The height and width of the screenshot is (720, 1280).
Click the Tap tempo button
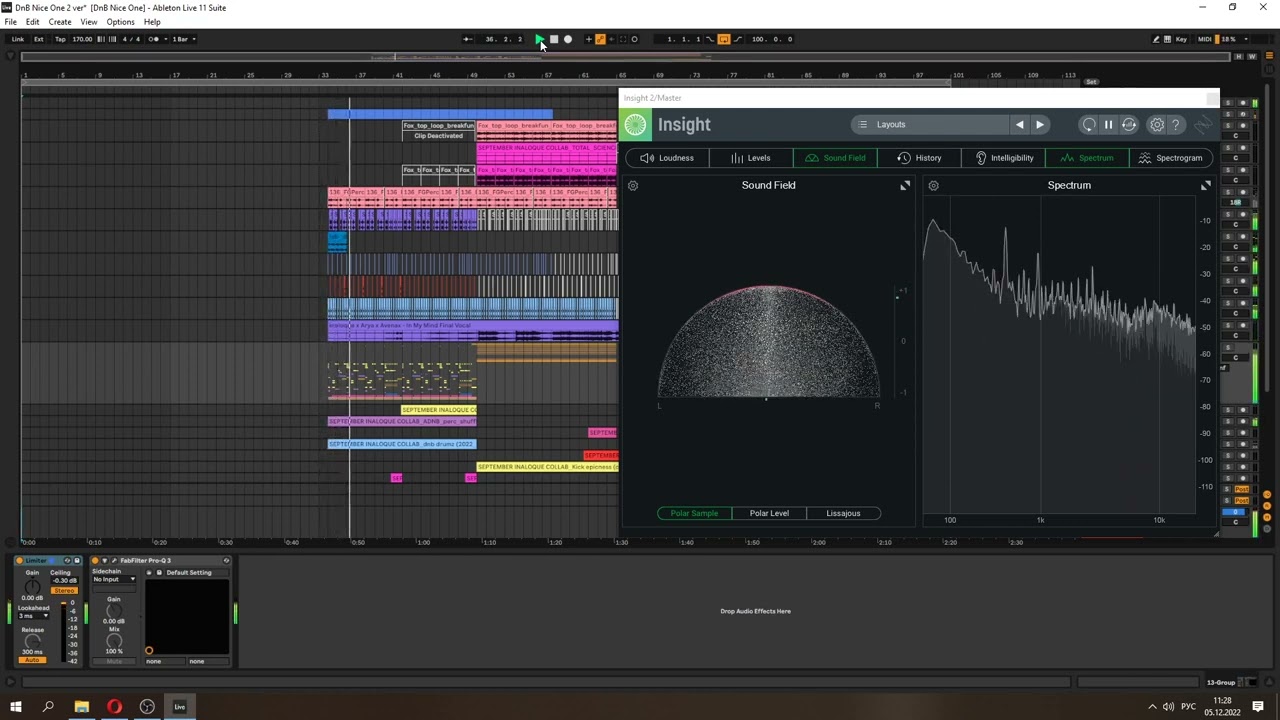(60, 39)
